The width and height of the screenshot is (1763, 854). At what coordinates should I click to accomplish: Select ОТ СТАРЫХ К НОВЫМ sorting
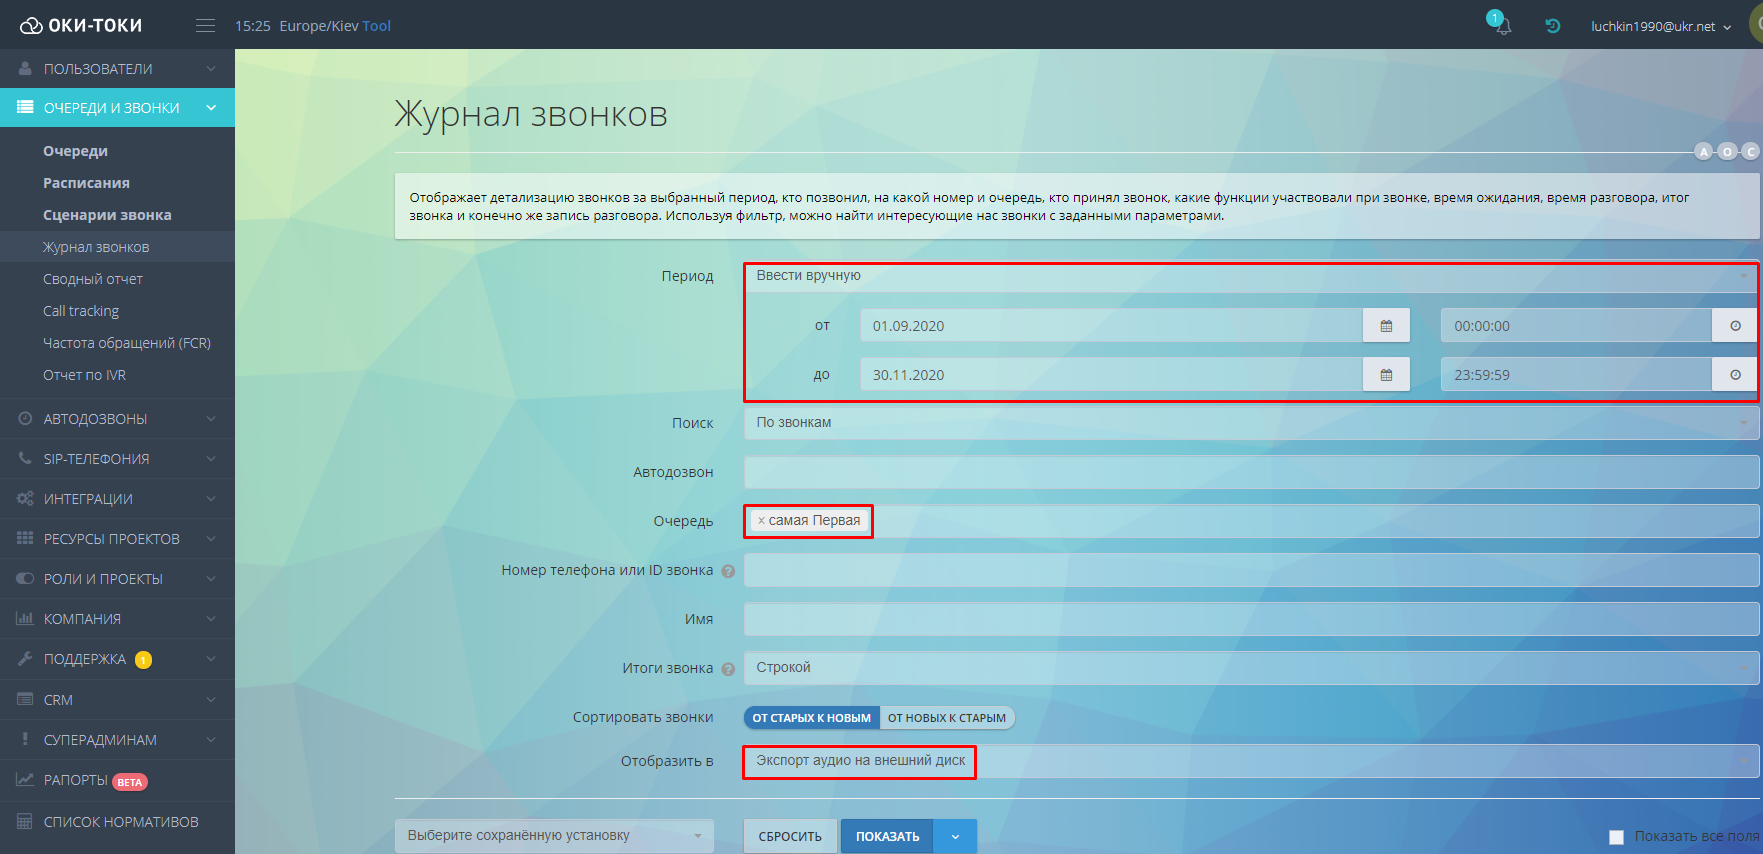[x=811, y=718]
